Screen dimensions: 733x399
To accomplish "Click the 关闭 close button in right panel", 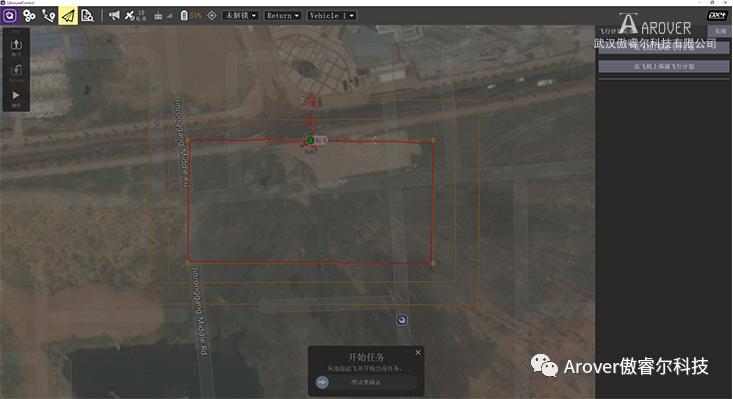I will click(x=720, y=31).
